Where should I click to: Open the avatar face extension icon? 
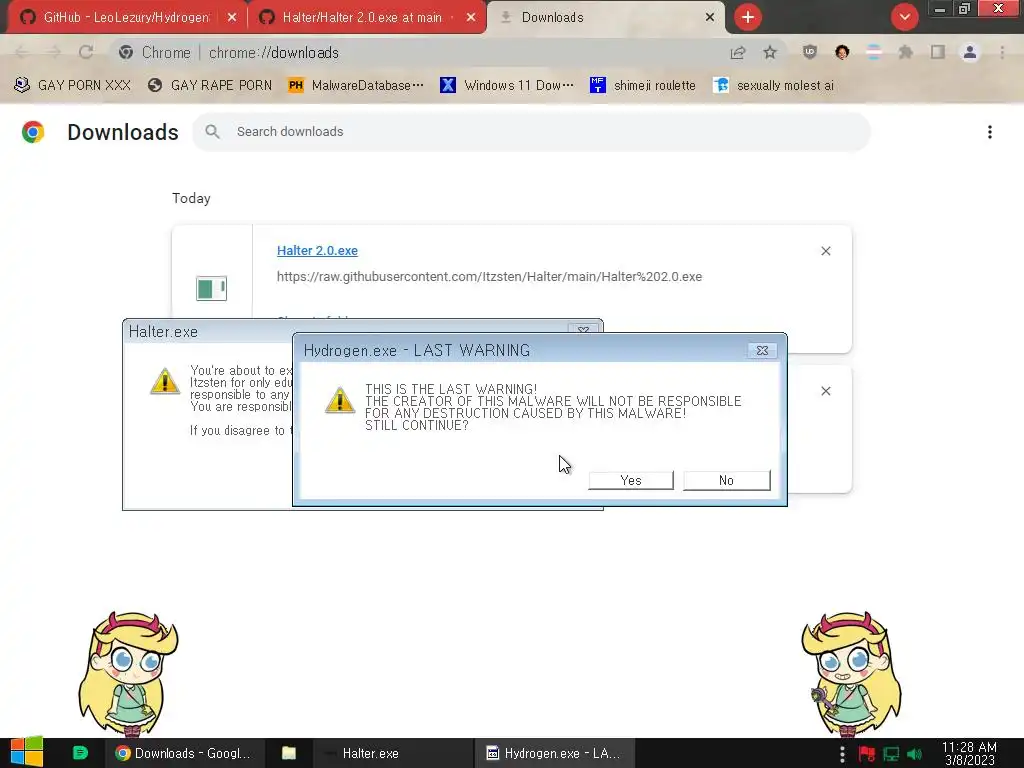(842, 52)
